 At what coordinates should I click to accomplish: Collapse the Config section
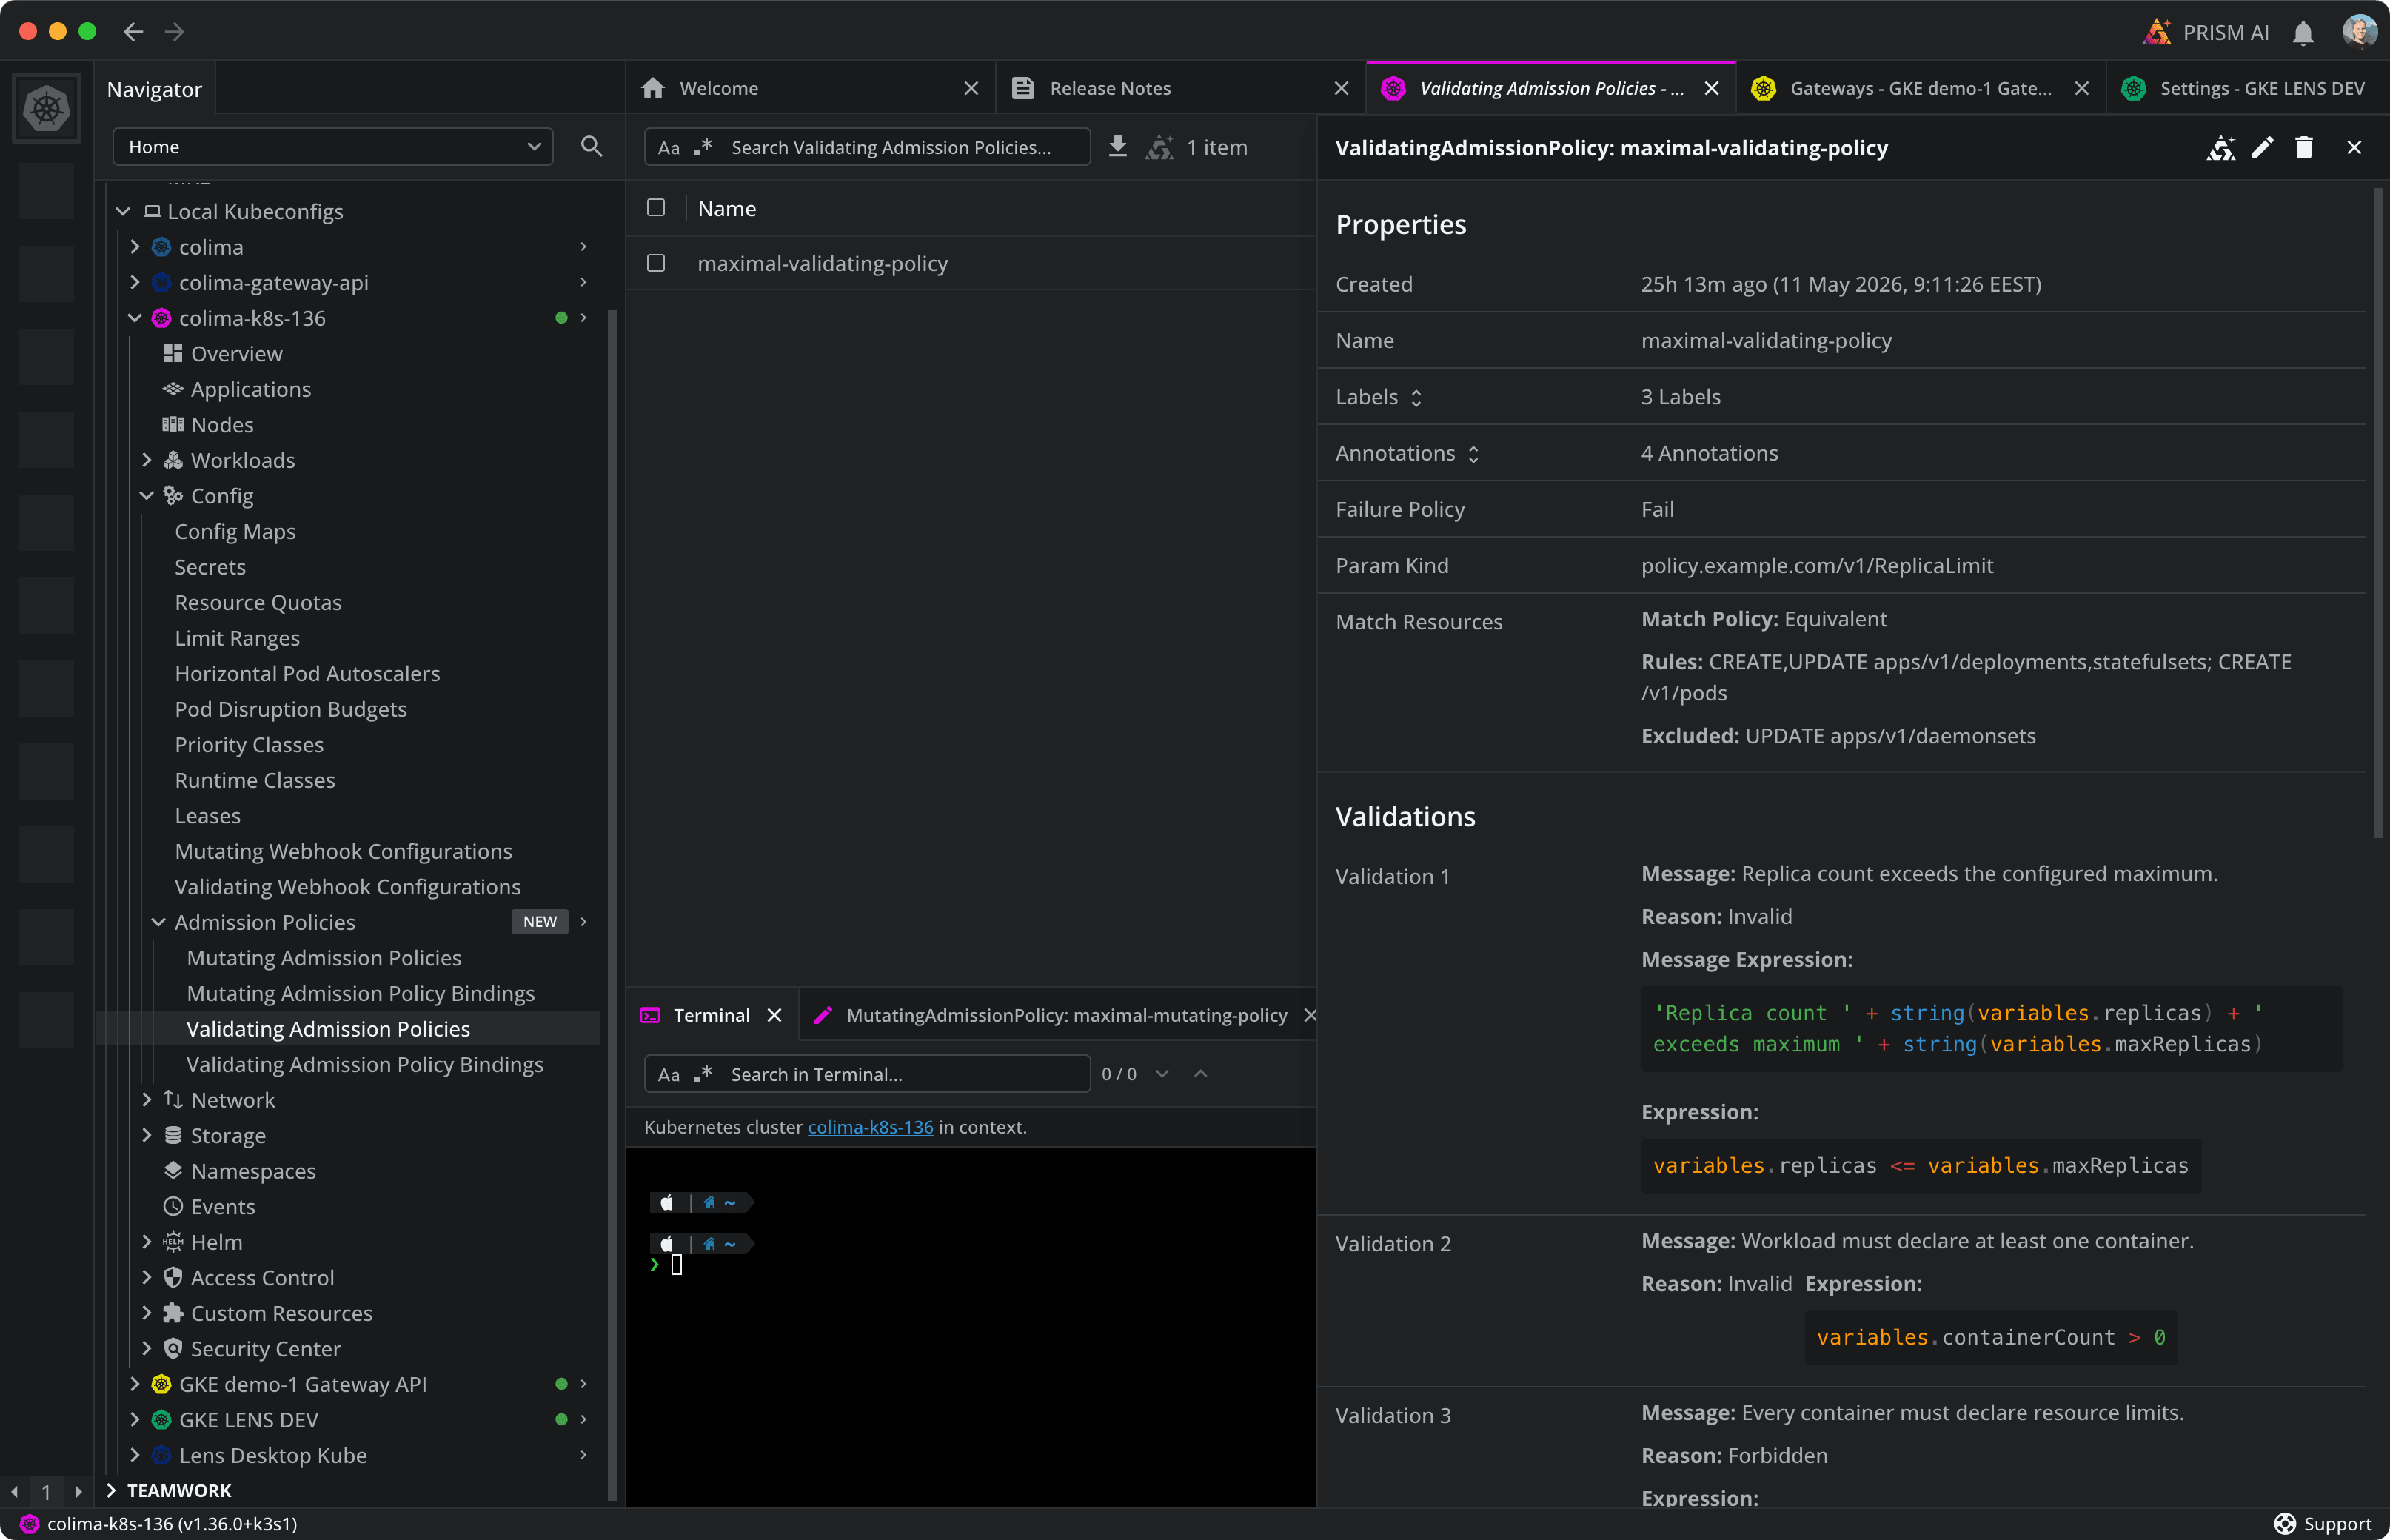[x=147, y=495]
